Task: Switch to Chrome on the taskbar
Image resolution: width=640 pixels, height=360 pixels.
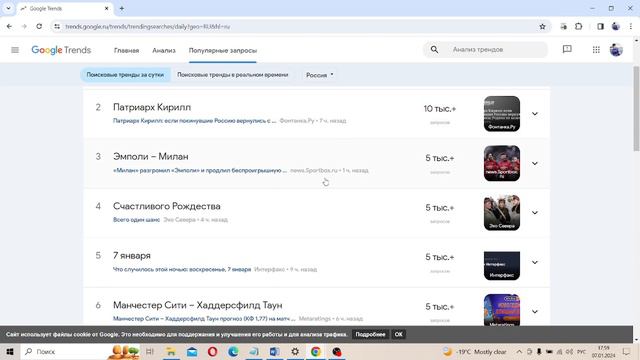Action: pyautogui.click(x=316, y=351)
